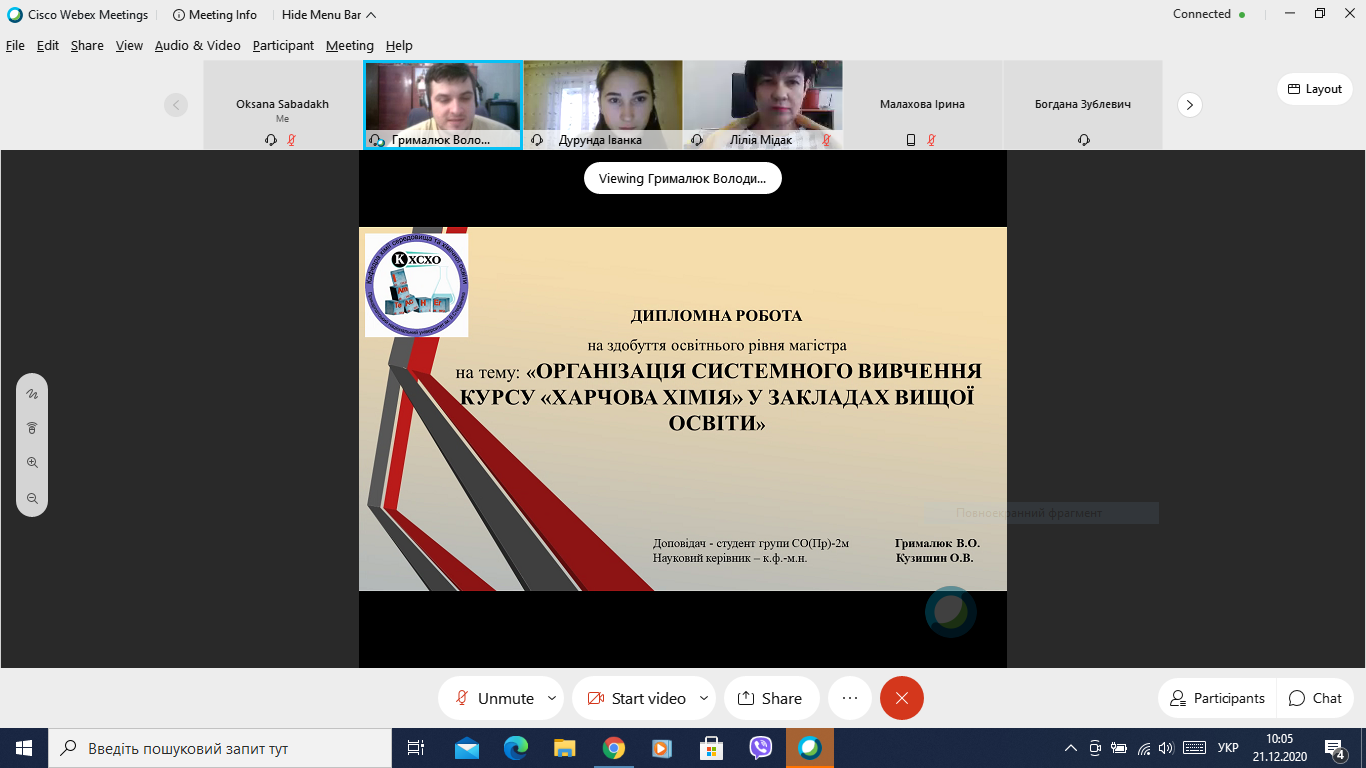This screenshot has height=768, width=1366.
Task: Select Лілія Мідак video thumbnail
Action: tap(763, 104)
